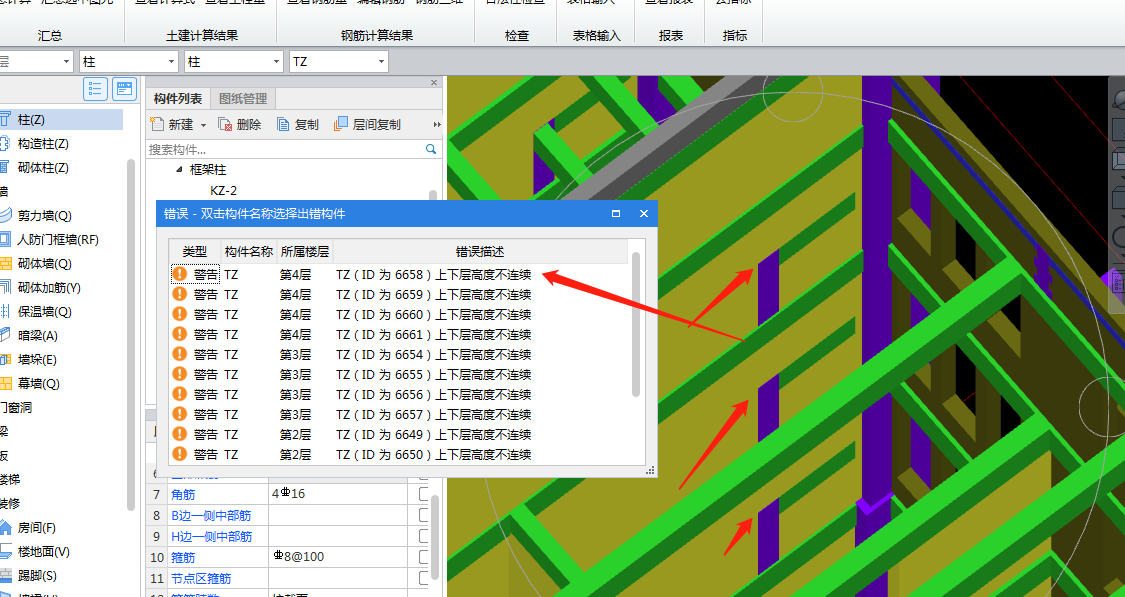This screenshot has height=597, width=1125.
Task: Toggle the checkbox in B边一侧中部筋 row
Action: click(423, 514)
